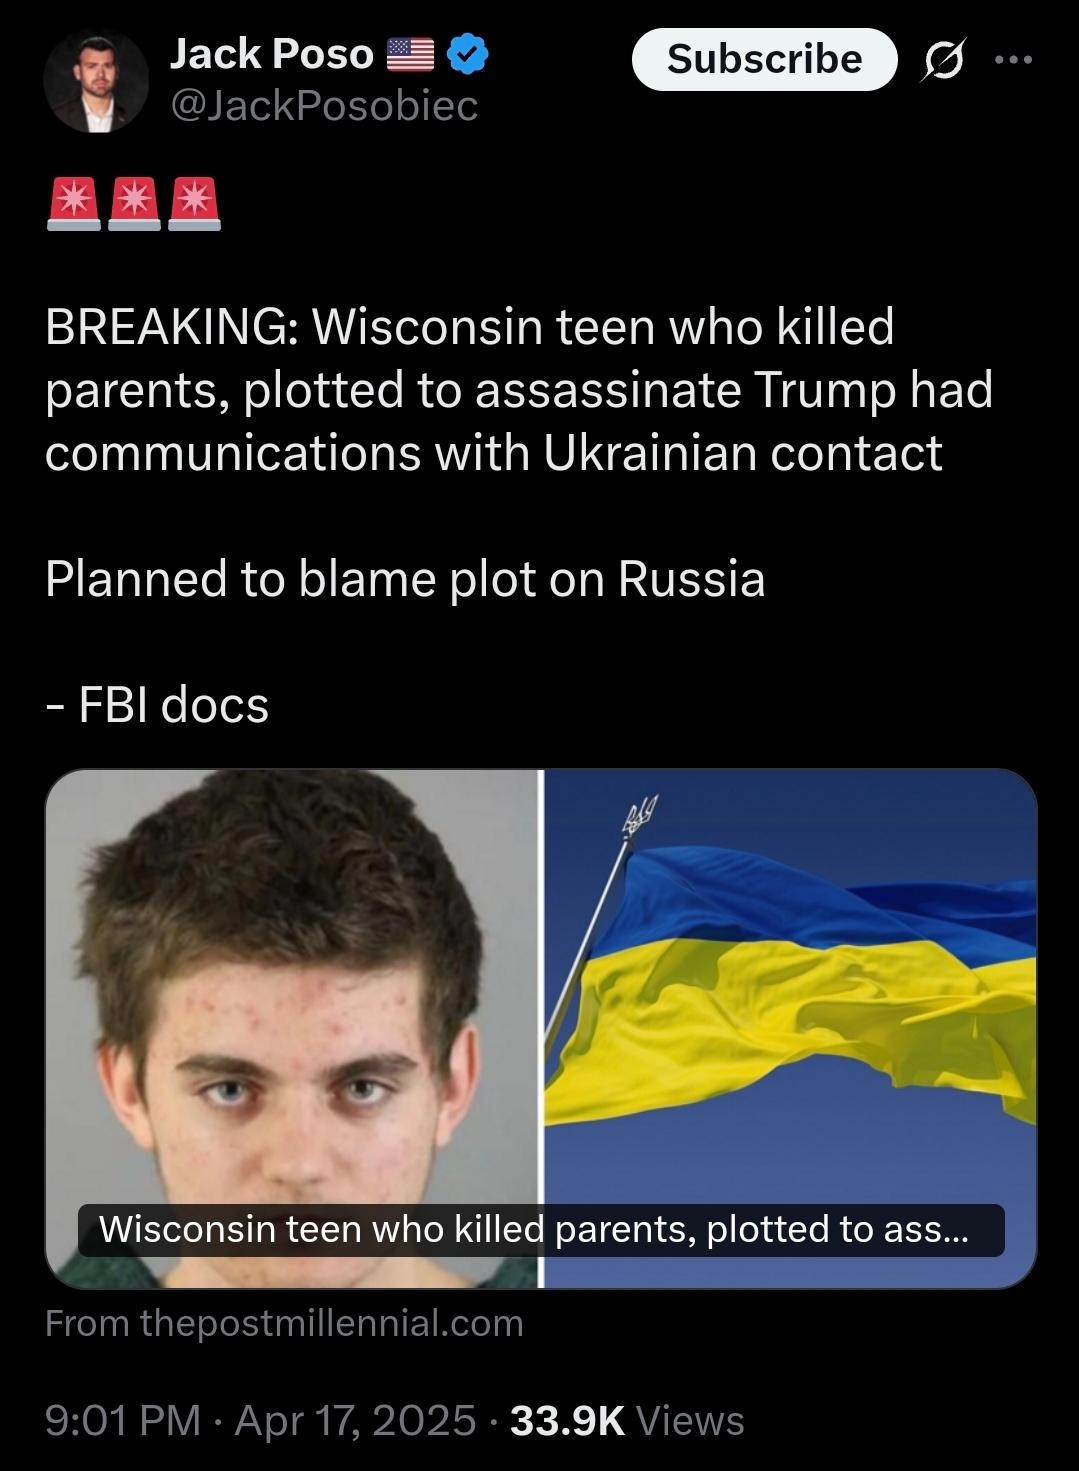Click the first red siren emoji
The width and height of the screenshot is (1079, 1471).
(74, 204)
